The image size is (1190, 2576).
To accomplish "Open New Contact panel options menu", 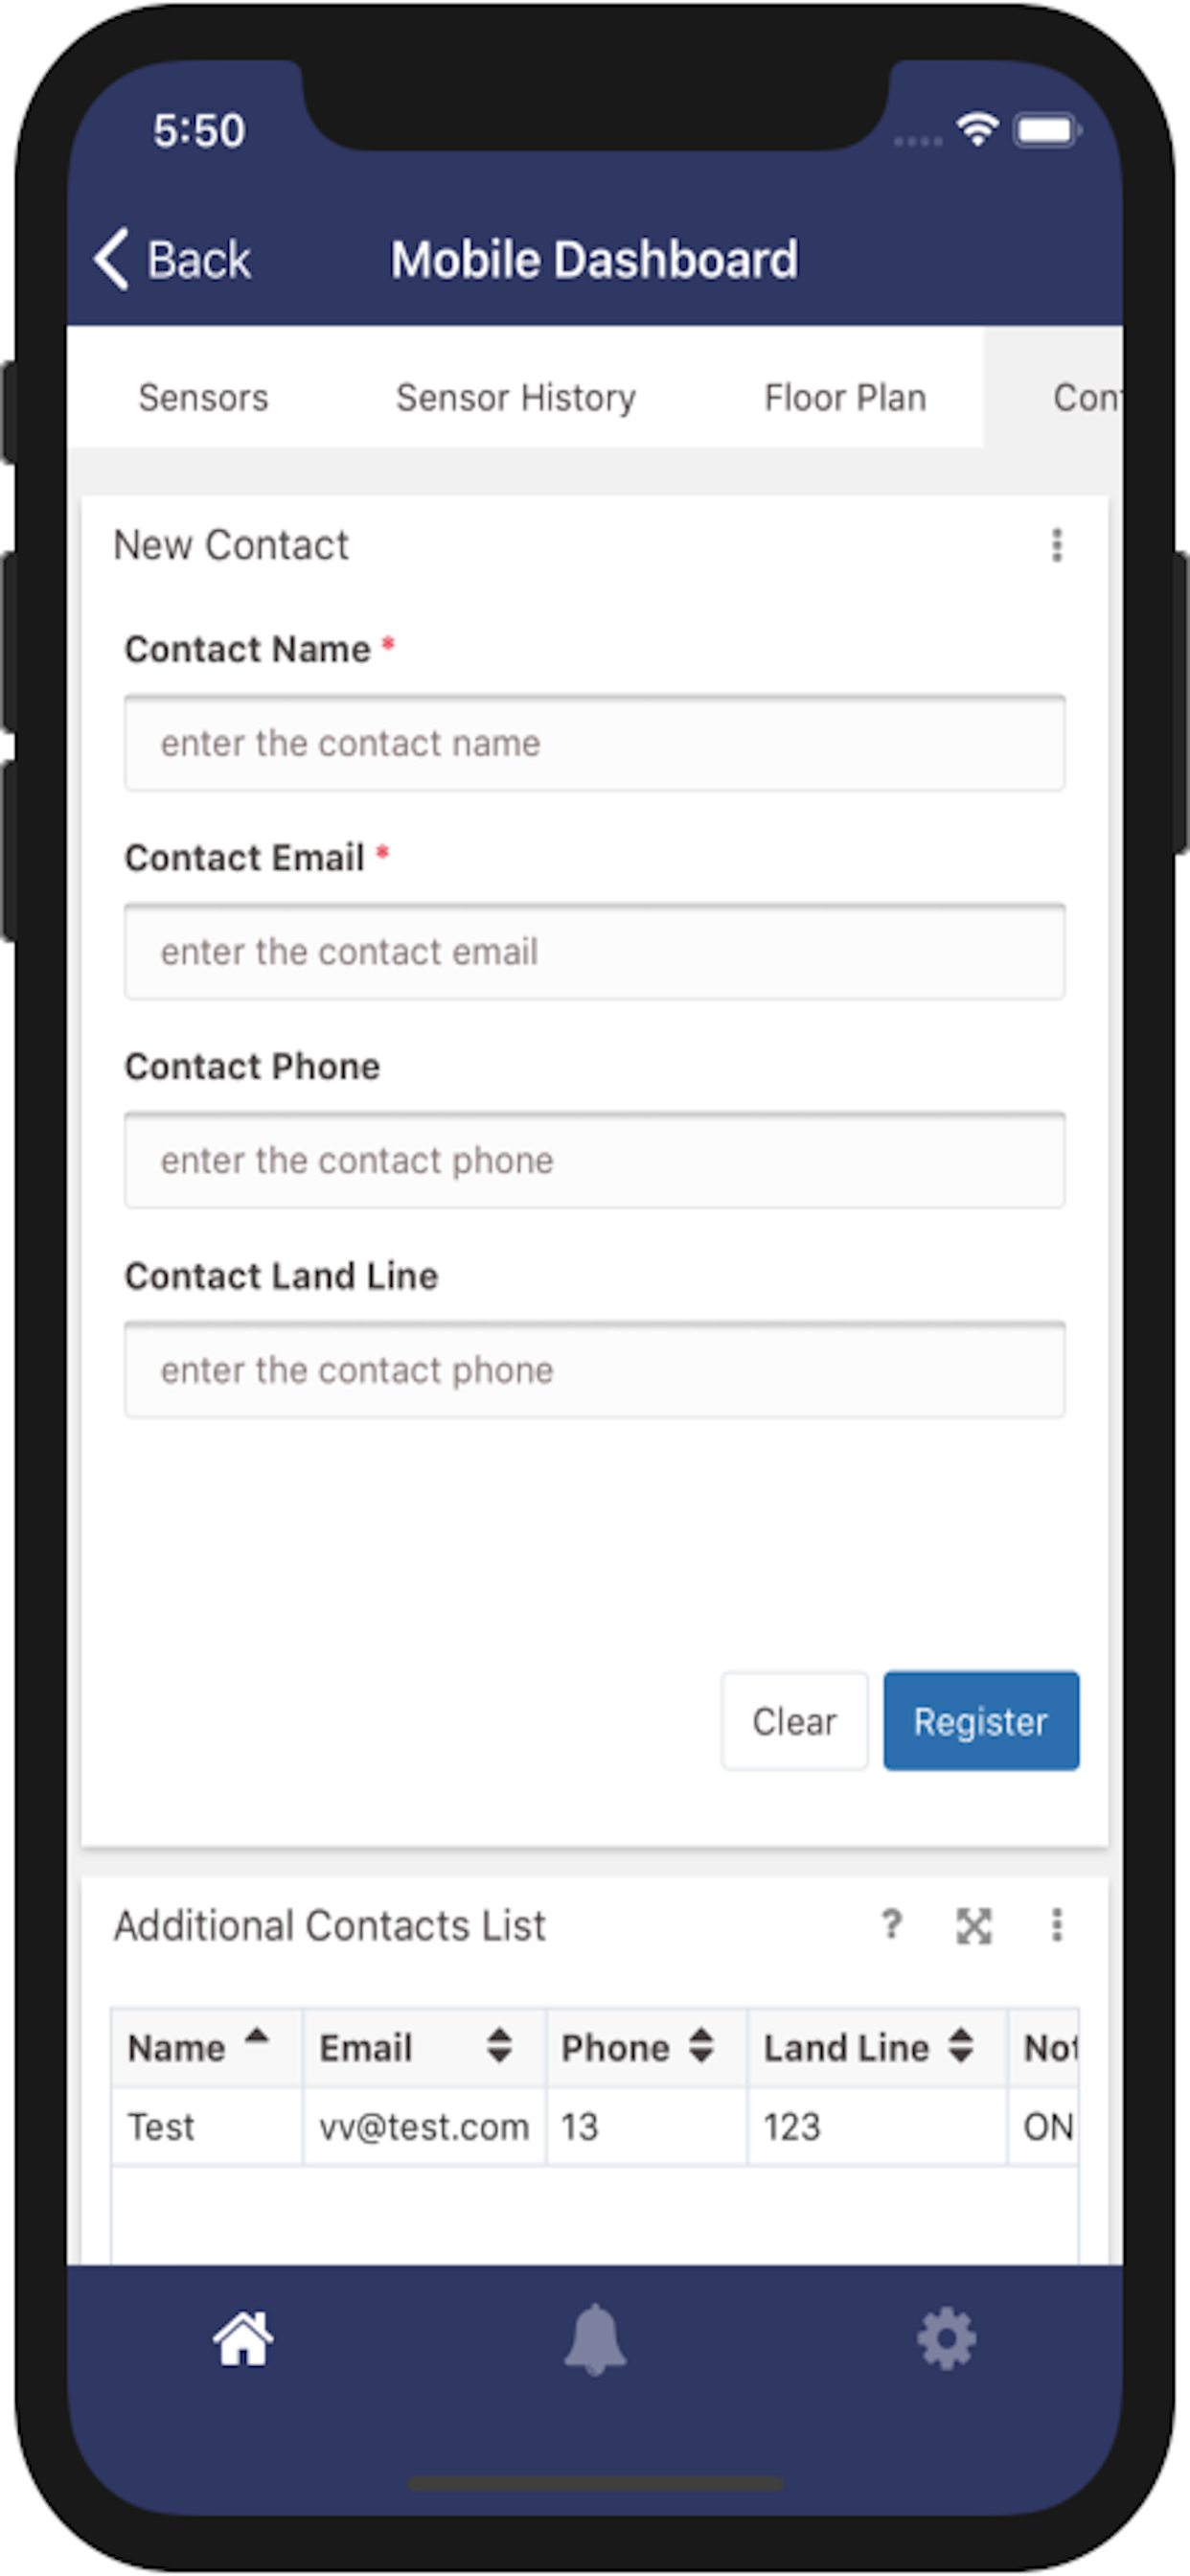I will (1057, 545).
